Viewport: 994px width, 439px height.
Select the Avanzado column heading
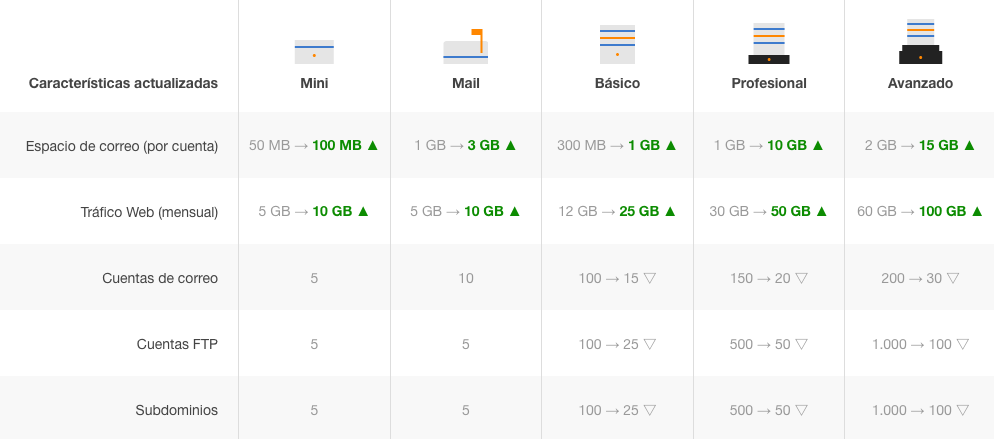click(x=920, y=83)
